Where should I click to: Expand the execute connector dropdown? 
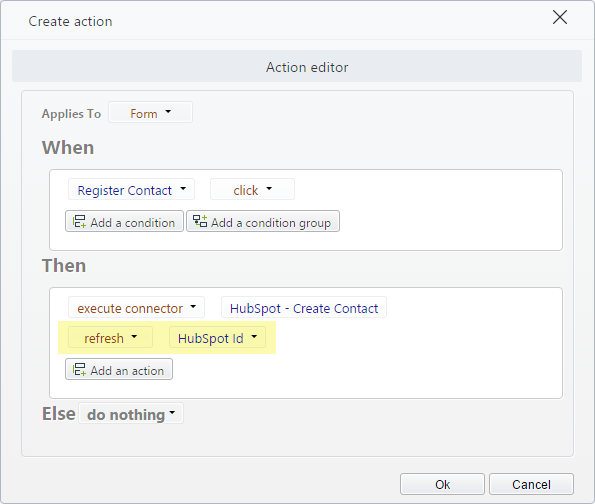136,307
